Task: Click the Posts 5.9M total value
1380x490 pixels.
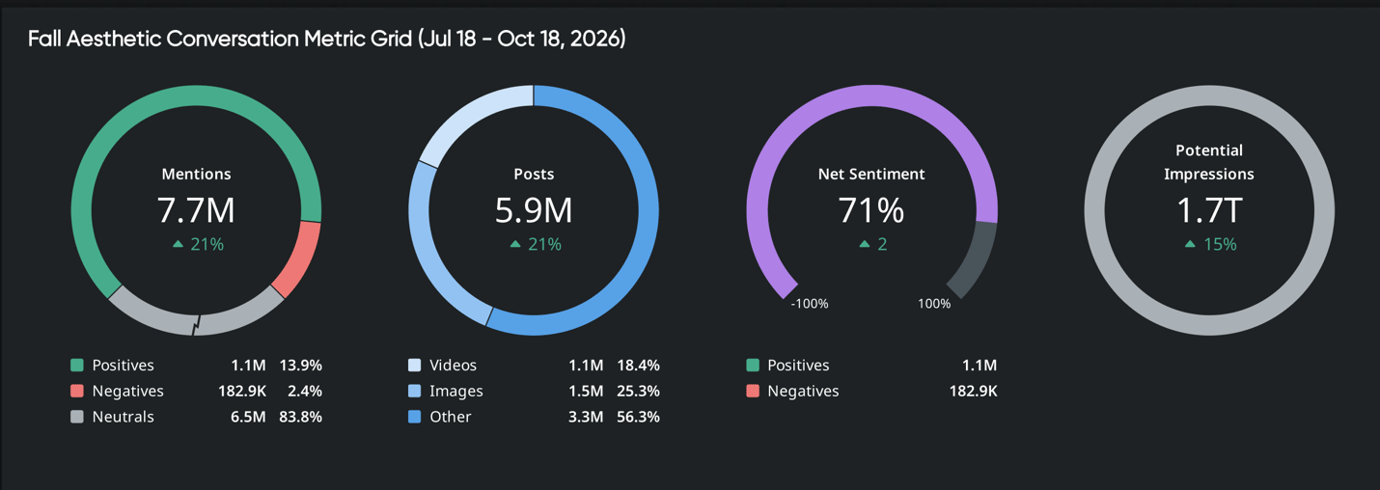Action: point(534,210)
